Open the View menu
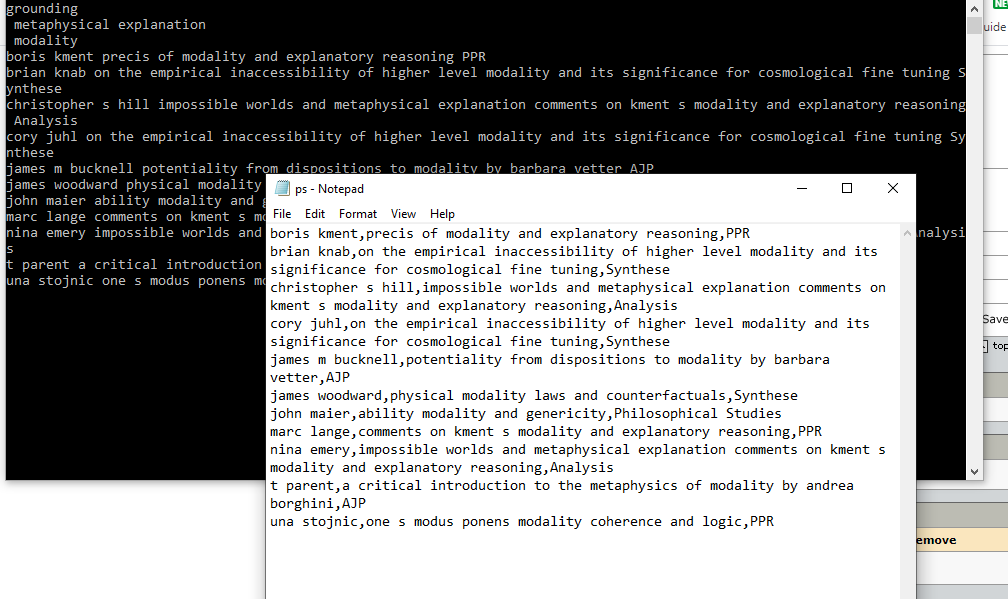Viewport: 1008px width, 599px height. pos(403,214)
